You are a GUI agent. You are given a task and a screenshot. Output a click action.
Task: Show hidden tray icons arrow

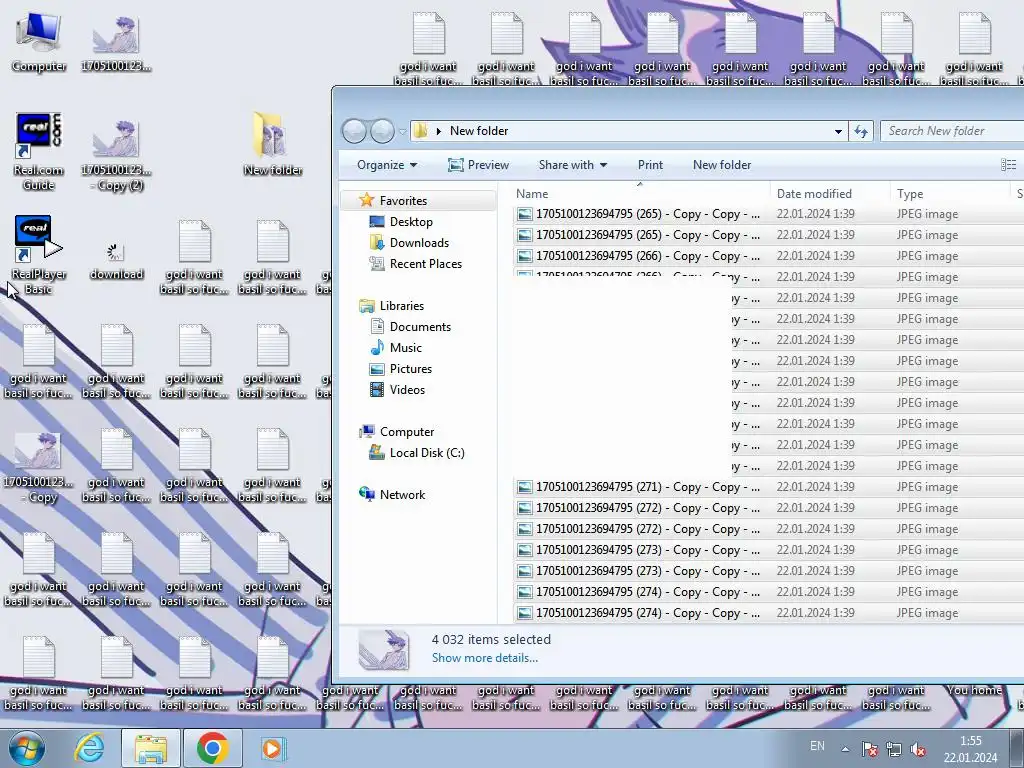tap(845, 749)
